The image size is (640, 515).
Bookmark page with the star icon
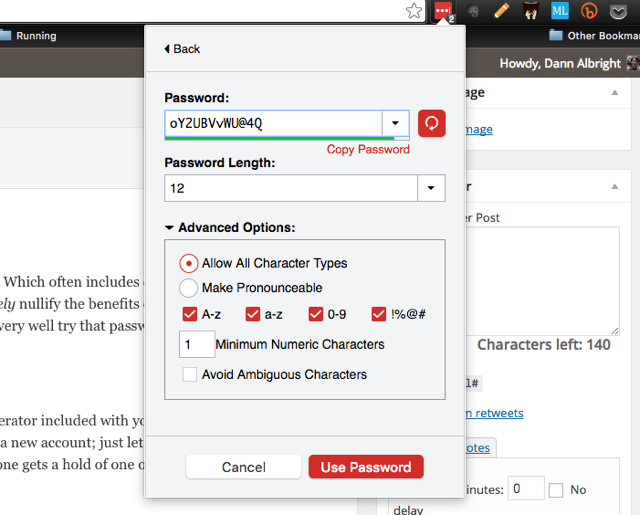click(x=414, y=11)
